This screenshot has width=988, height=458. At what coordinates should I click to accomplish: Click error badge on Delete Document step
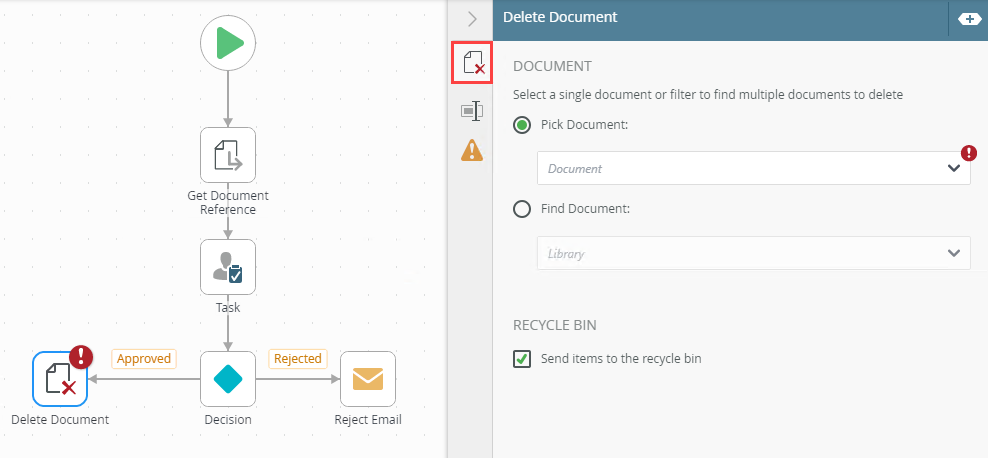click(81, 358)
